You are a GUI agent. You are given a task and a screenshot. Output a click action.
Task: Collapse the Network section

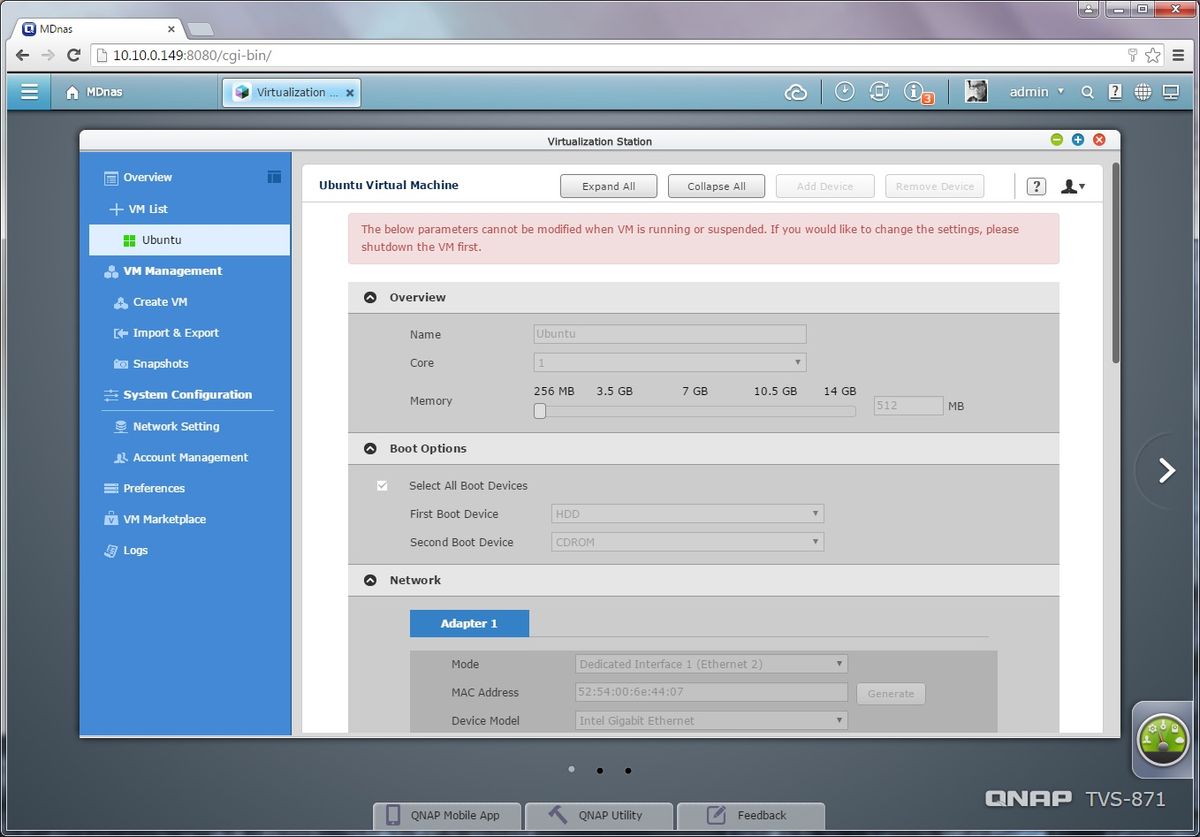point(371,580)
